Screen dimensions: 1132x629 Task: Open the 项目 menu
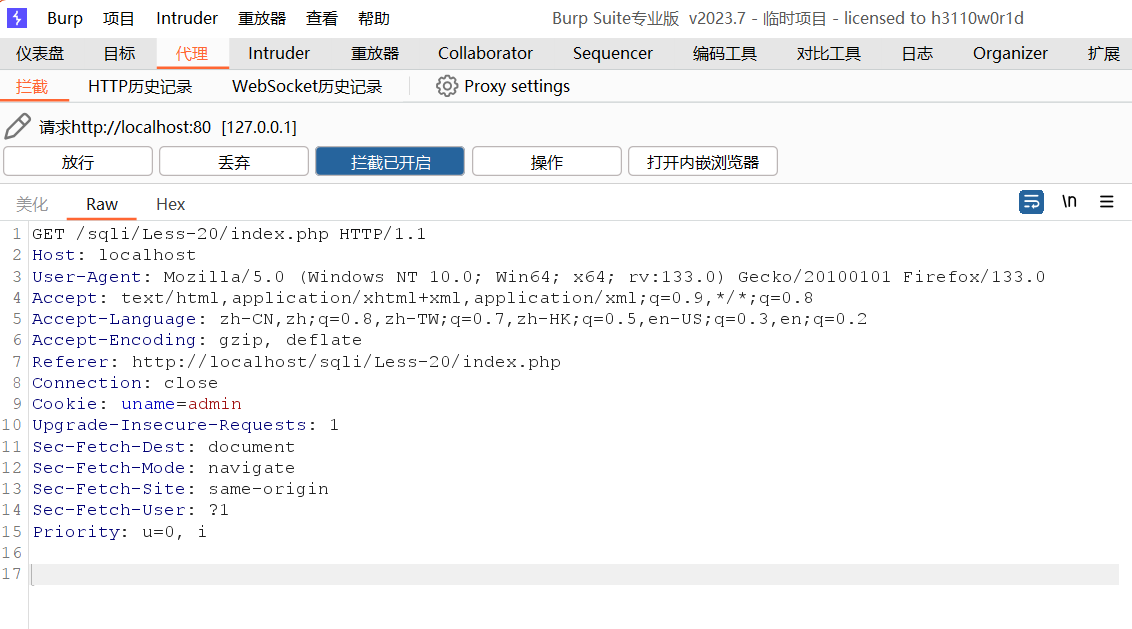(118, 18)
